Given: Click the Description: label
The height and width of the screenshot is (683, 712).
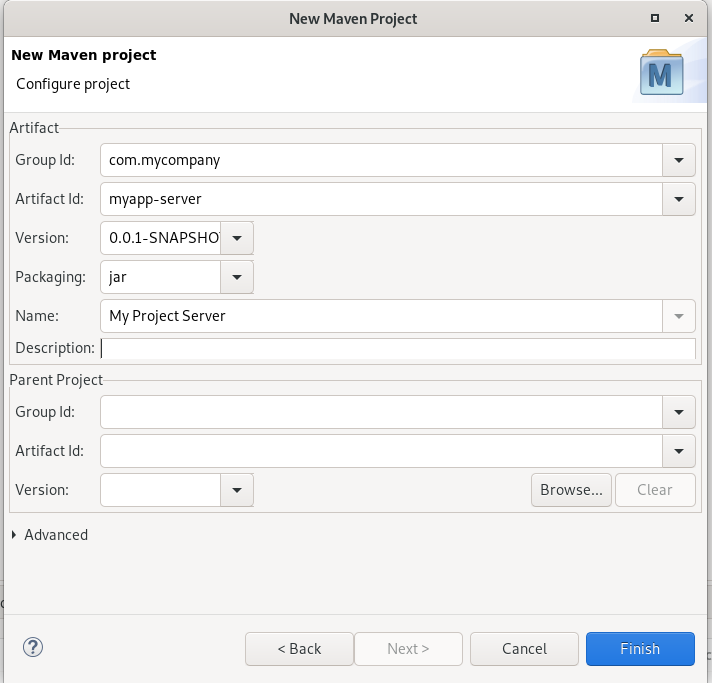Looking at the screenshot, I should tap(55, 348).
